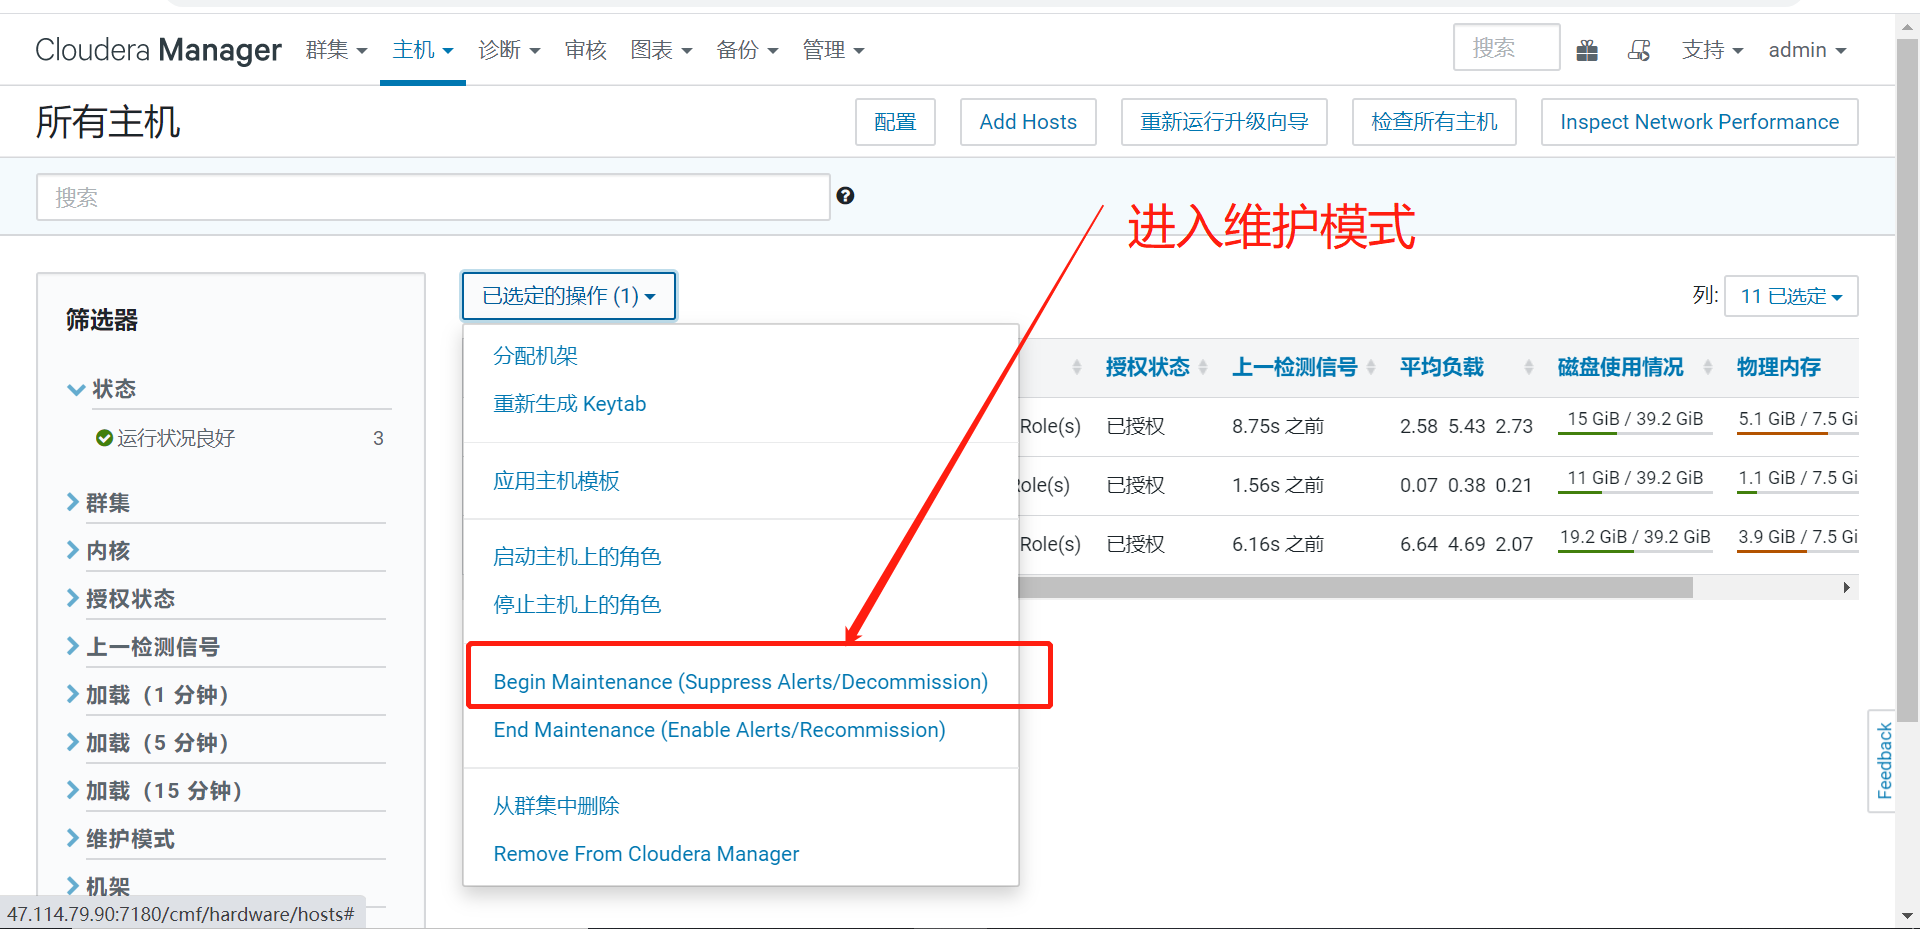Open the 11 已选定 columns dropdown
This screenshot has width=1920, height=929.
(1790, 296)
